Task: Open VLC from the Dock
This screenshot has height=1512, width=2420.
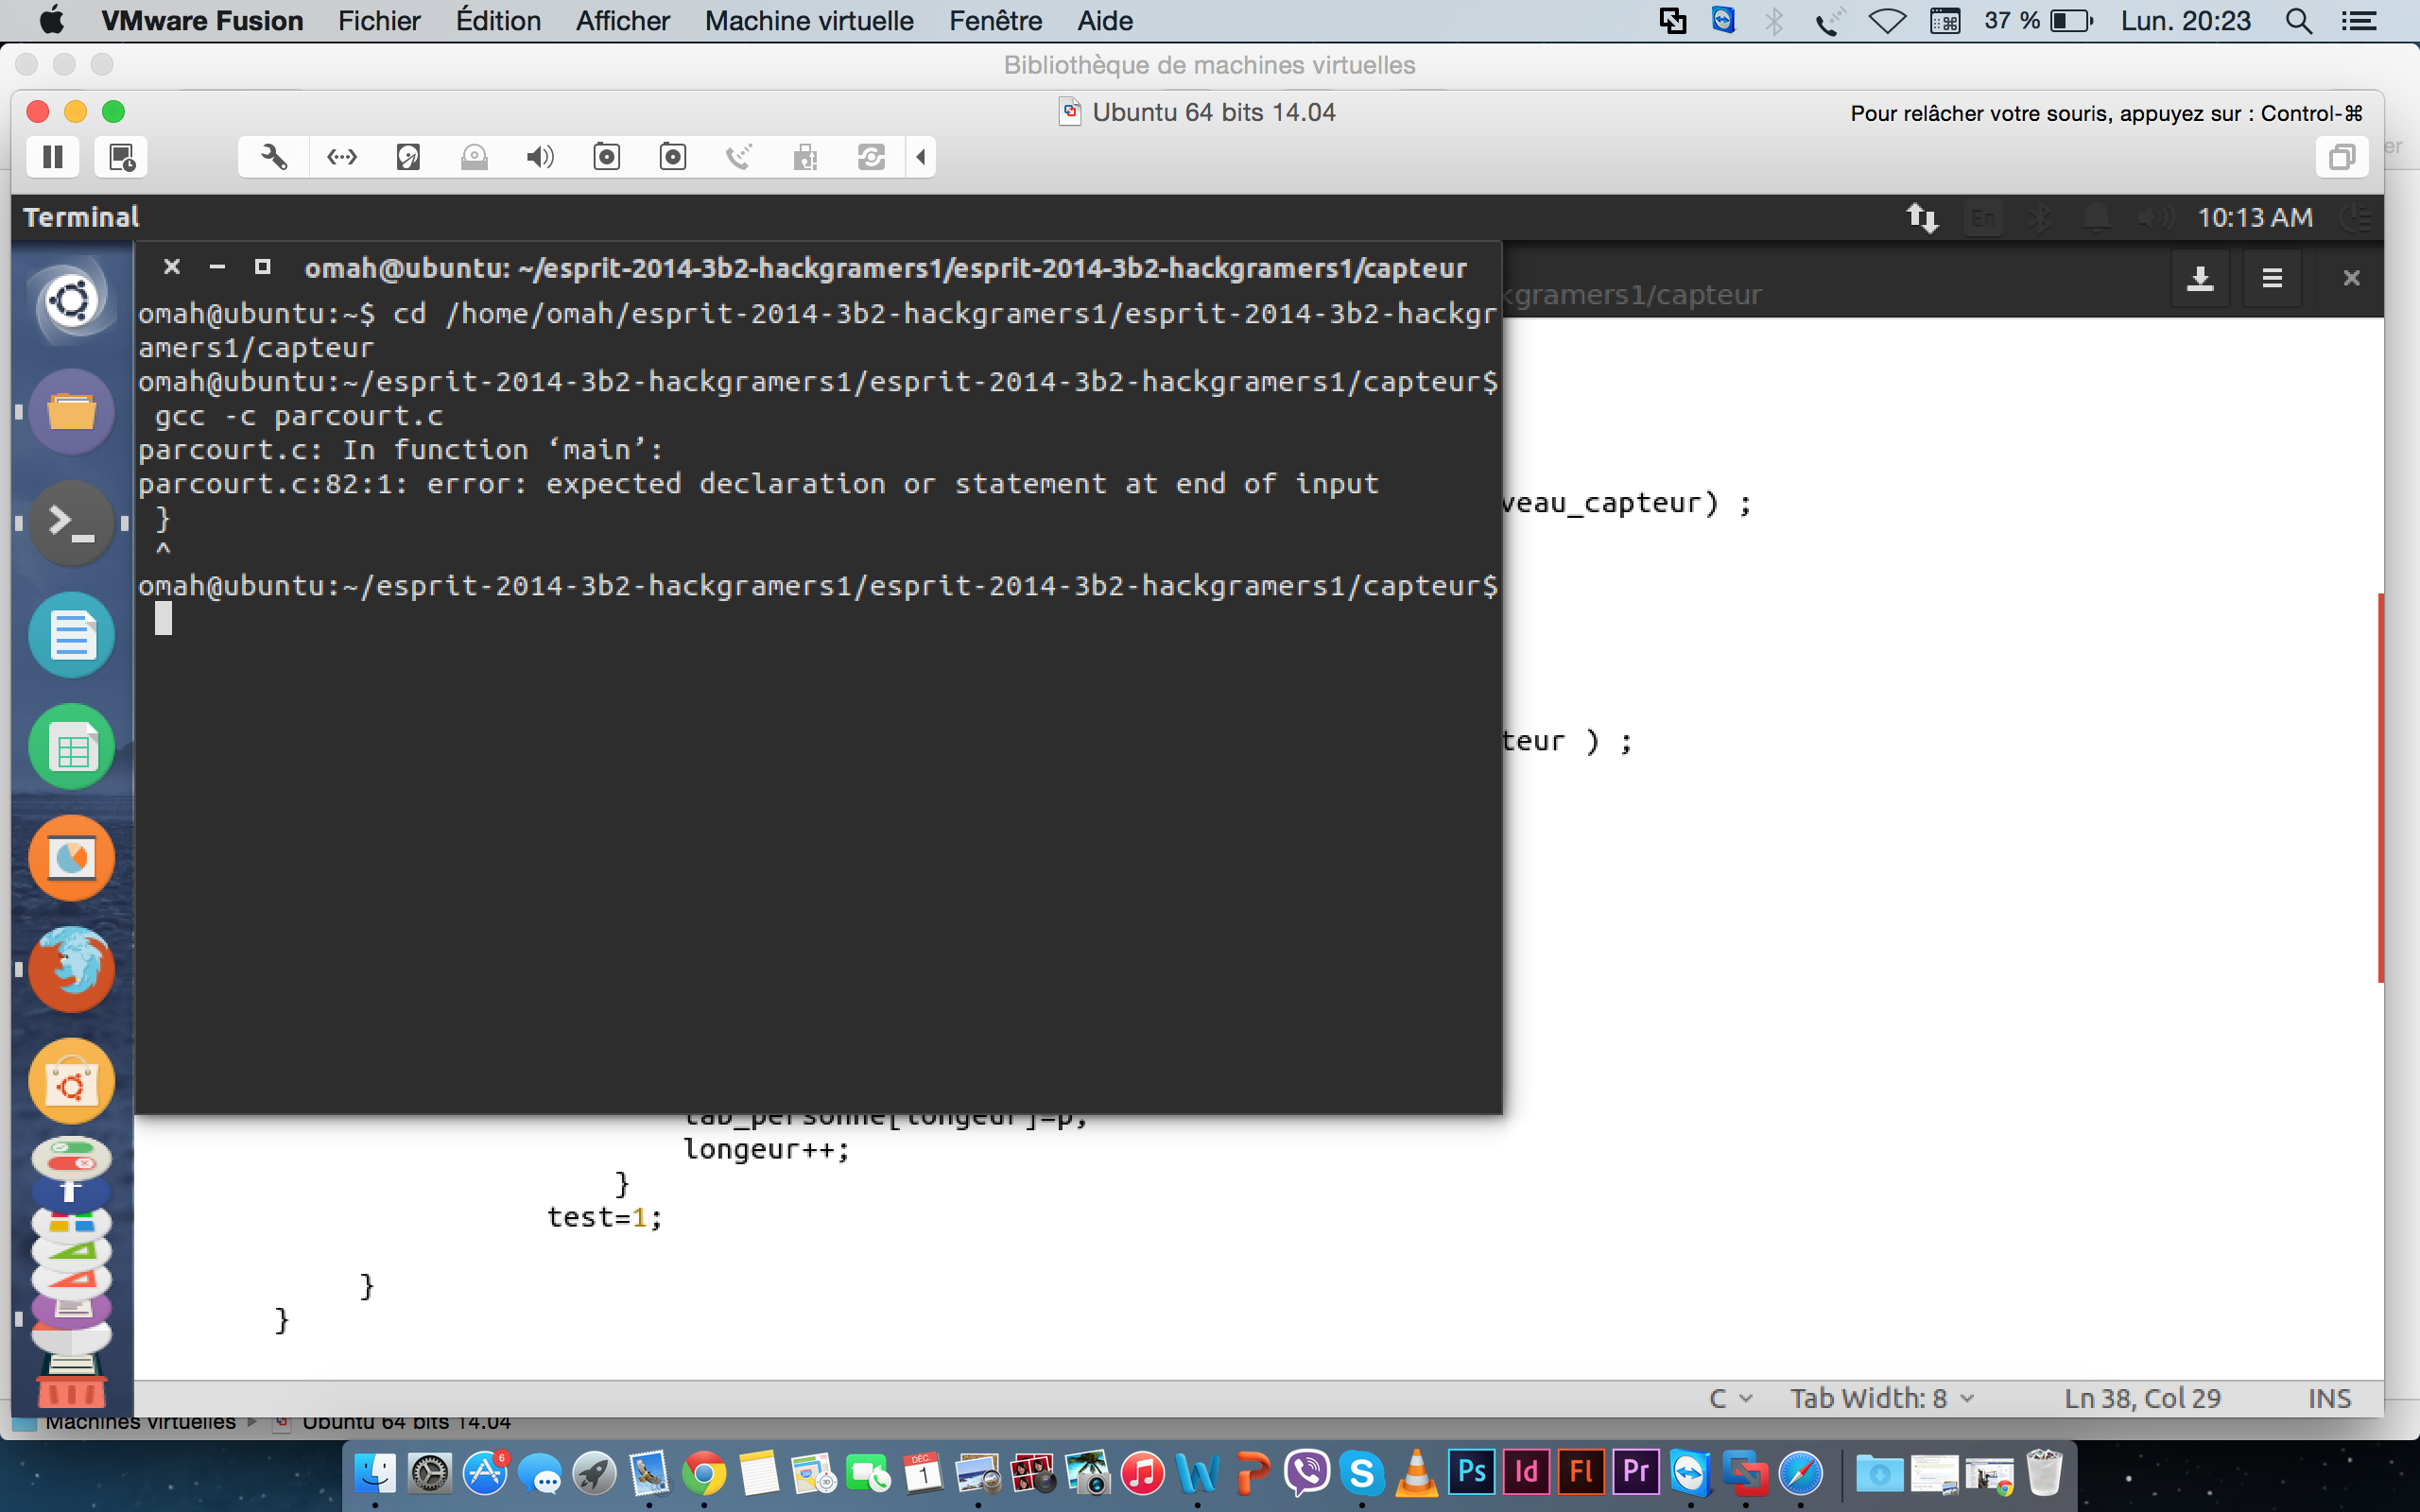Action: pos(1417,1473)
